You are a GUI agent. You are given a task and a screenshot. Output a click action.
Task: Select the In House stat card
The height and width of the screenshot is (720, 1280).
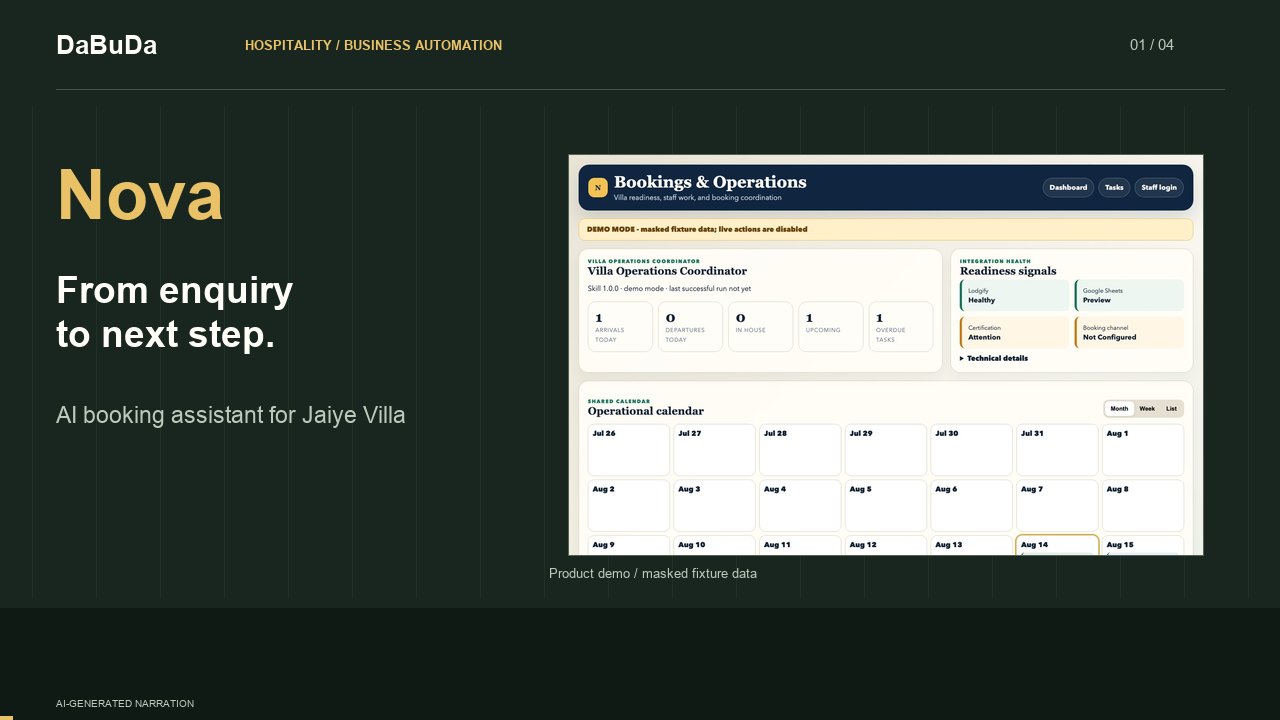(760, 327)
